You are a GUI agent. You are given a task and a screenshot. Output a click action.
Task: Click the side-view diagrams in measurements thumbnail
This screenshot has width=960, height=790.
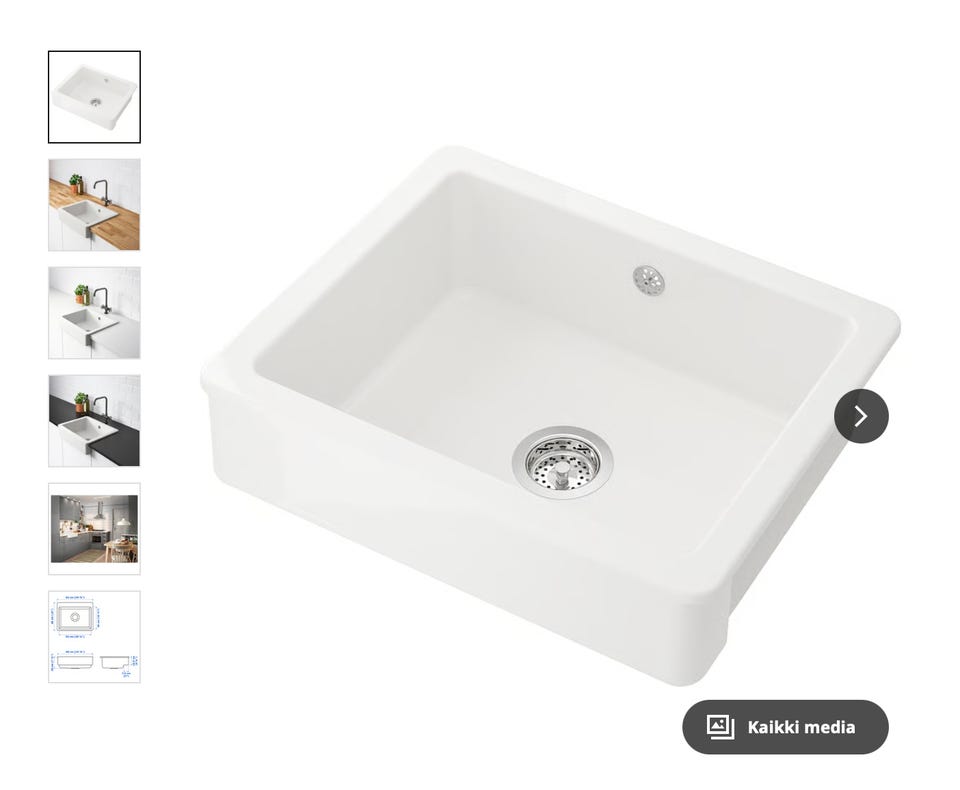pyautogui.click(x=94, y=663)
